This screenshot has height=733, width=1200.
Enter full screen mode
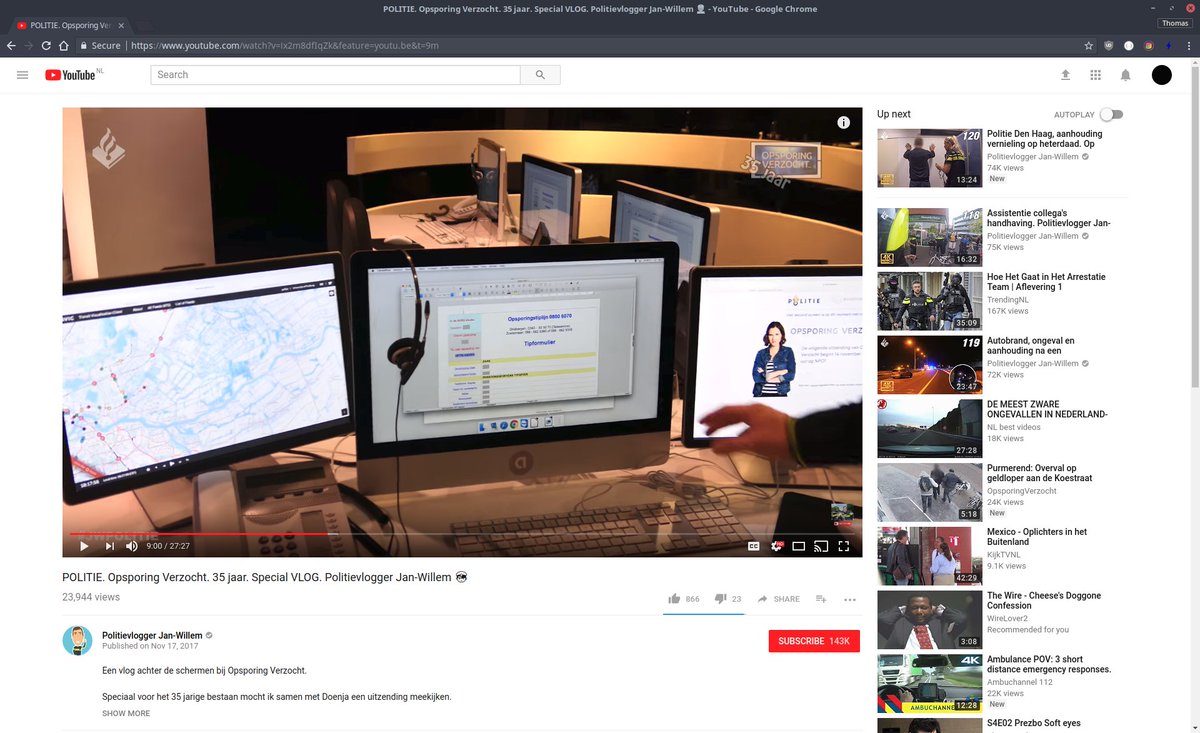coord(843,546)
